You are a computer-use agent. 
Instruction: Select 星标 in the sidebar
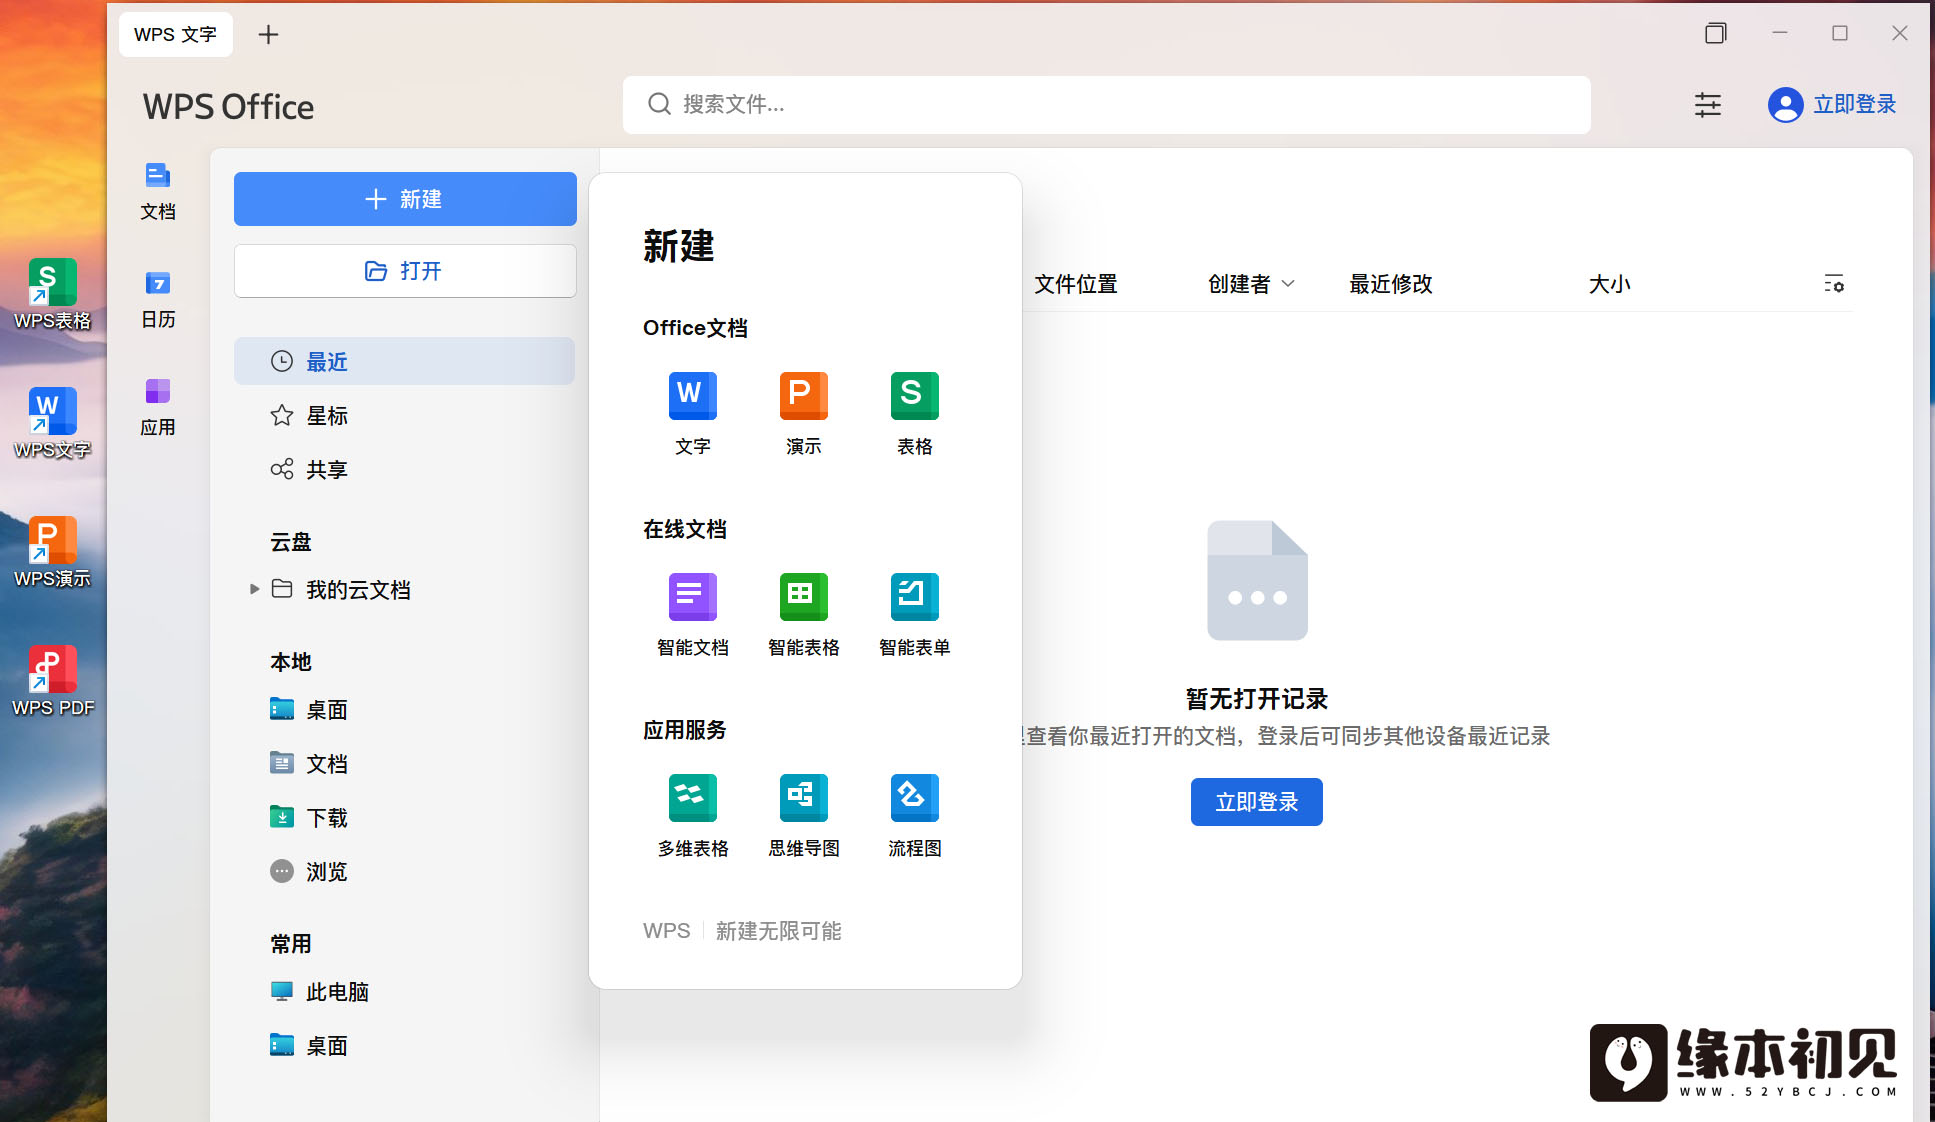(x=326, y=416)
